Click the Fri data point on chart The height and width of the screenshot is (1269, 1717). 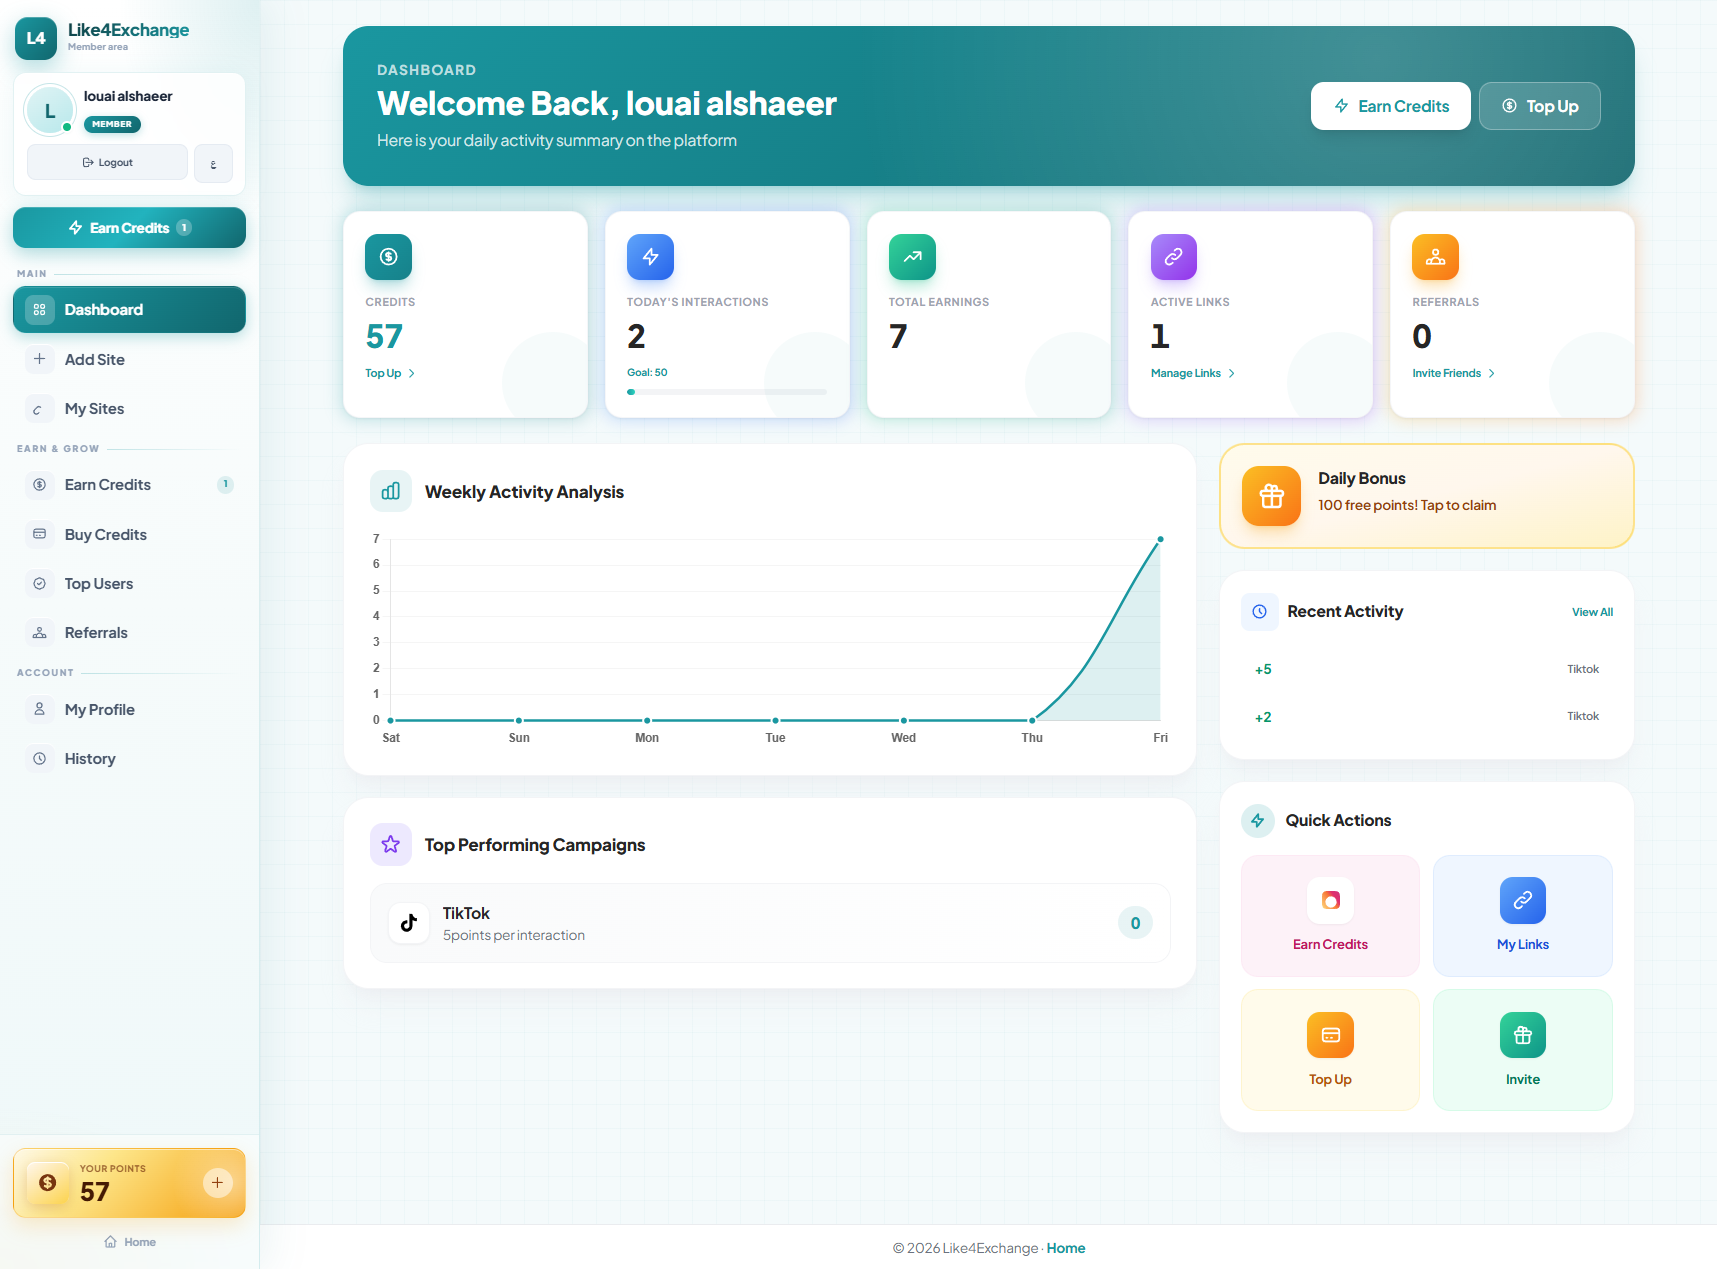coord(1160,539)
